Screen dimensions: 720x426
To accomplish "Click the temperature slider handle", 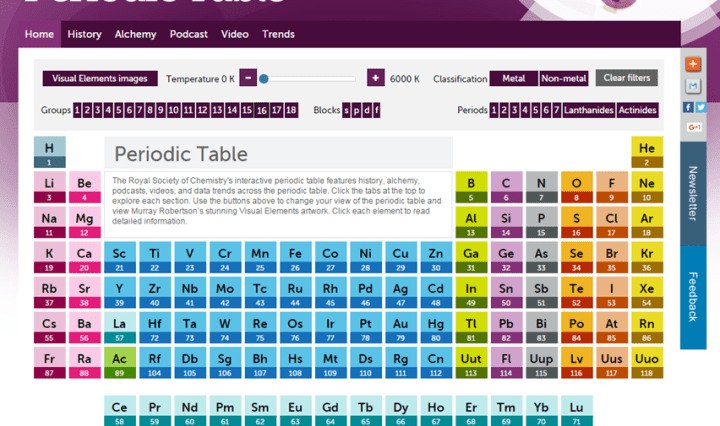I will coord(264,78).
